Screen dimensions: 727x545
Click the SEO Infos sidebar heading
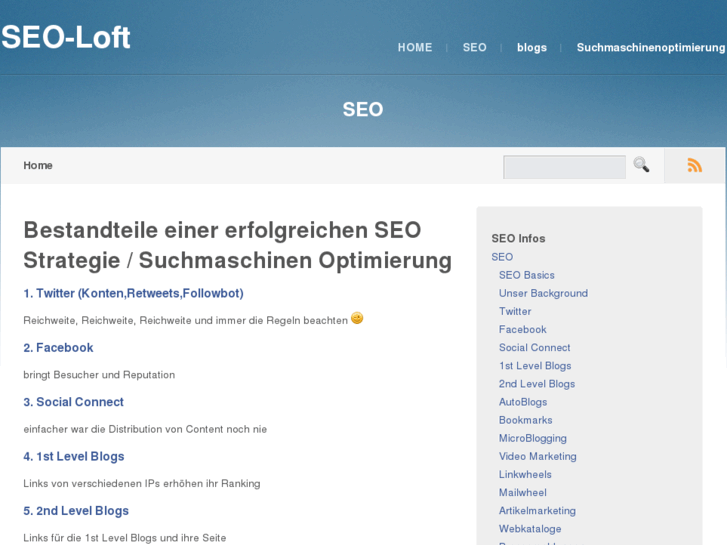coord(518,238)
